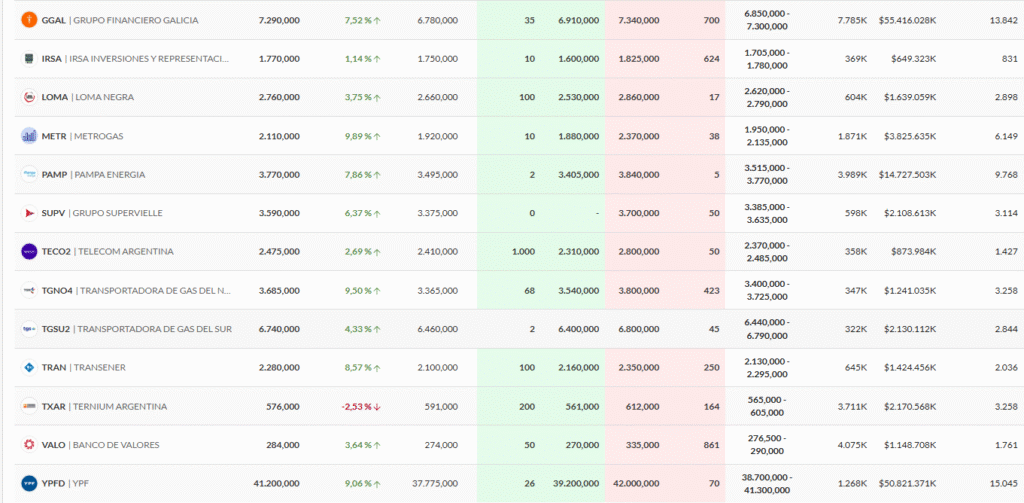Click the Transener logo icon

click(x=29, y=367)
